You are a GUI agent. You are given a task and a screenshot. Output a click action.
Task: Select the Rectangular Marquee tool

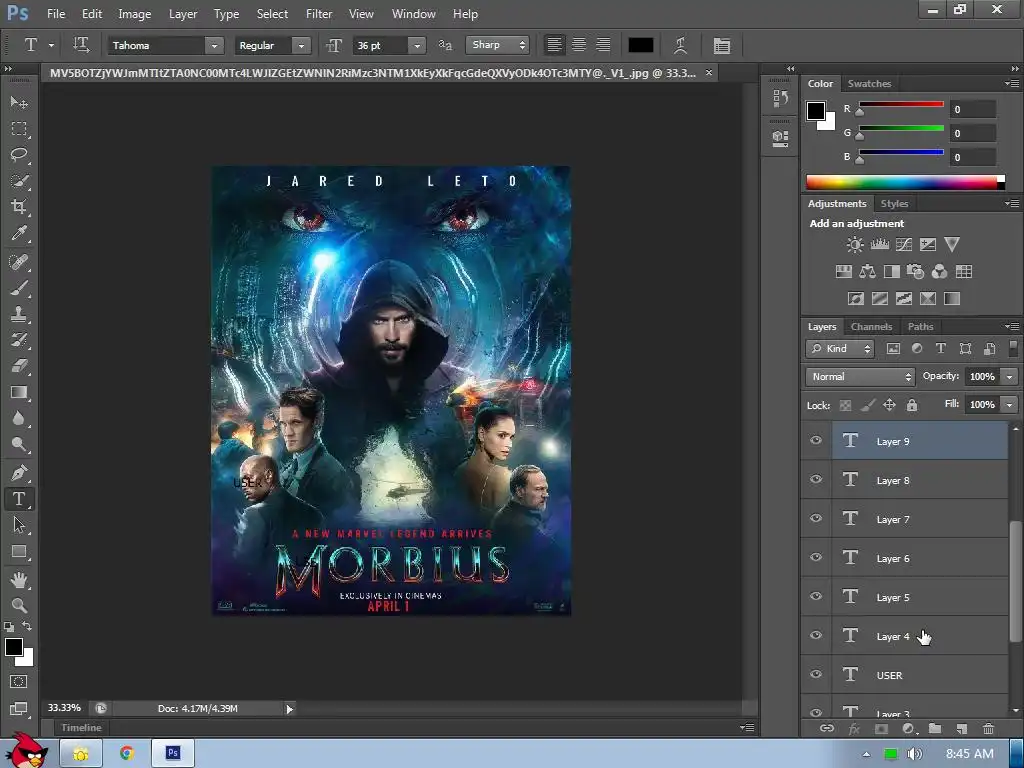(19, 129)
